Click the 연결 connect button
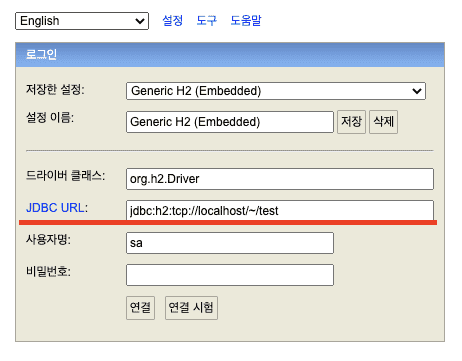462x361 pixels. pos(140,308)
